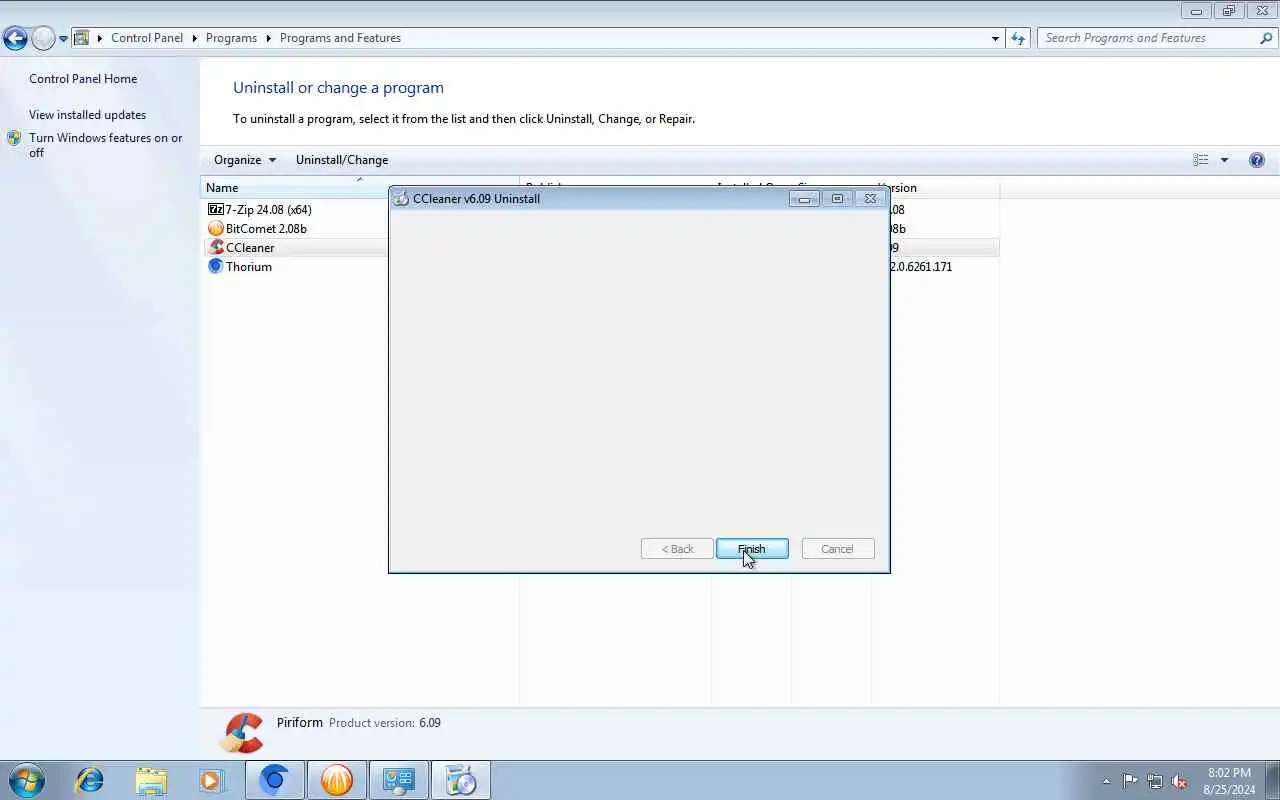Viewport: 1280px width, 800px height.
Task: Click the change view icon
Action: tap(1201, 160)
